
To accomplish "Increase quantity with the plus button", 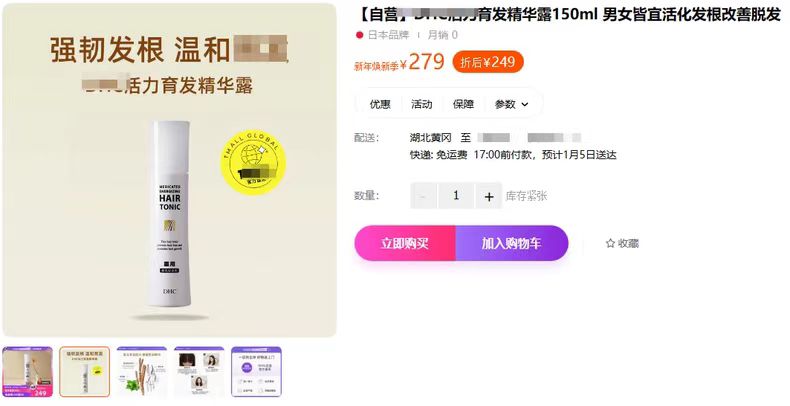I will [x=489, y=196].
